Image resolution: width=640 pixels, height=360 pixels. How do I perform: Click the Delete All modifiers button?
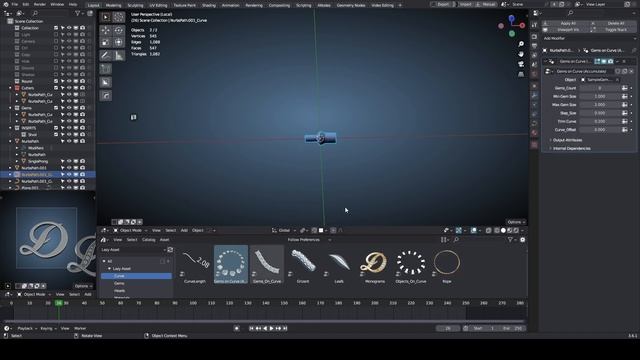(613, 23)
